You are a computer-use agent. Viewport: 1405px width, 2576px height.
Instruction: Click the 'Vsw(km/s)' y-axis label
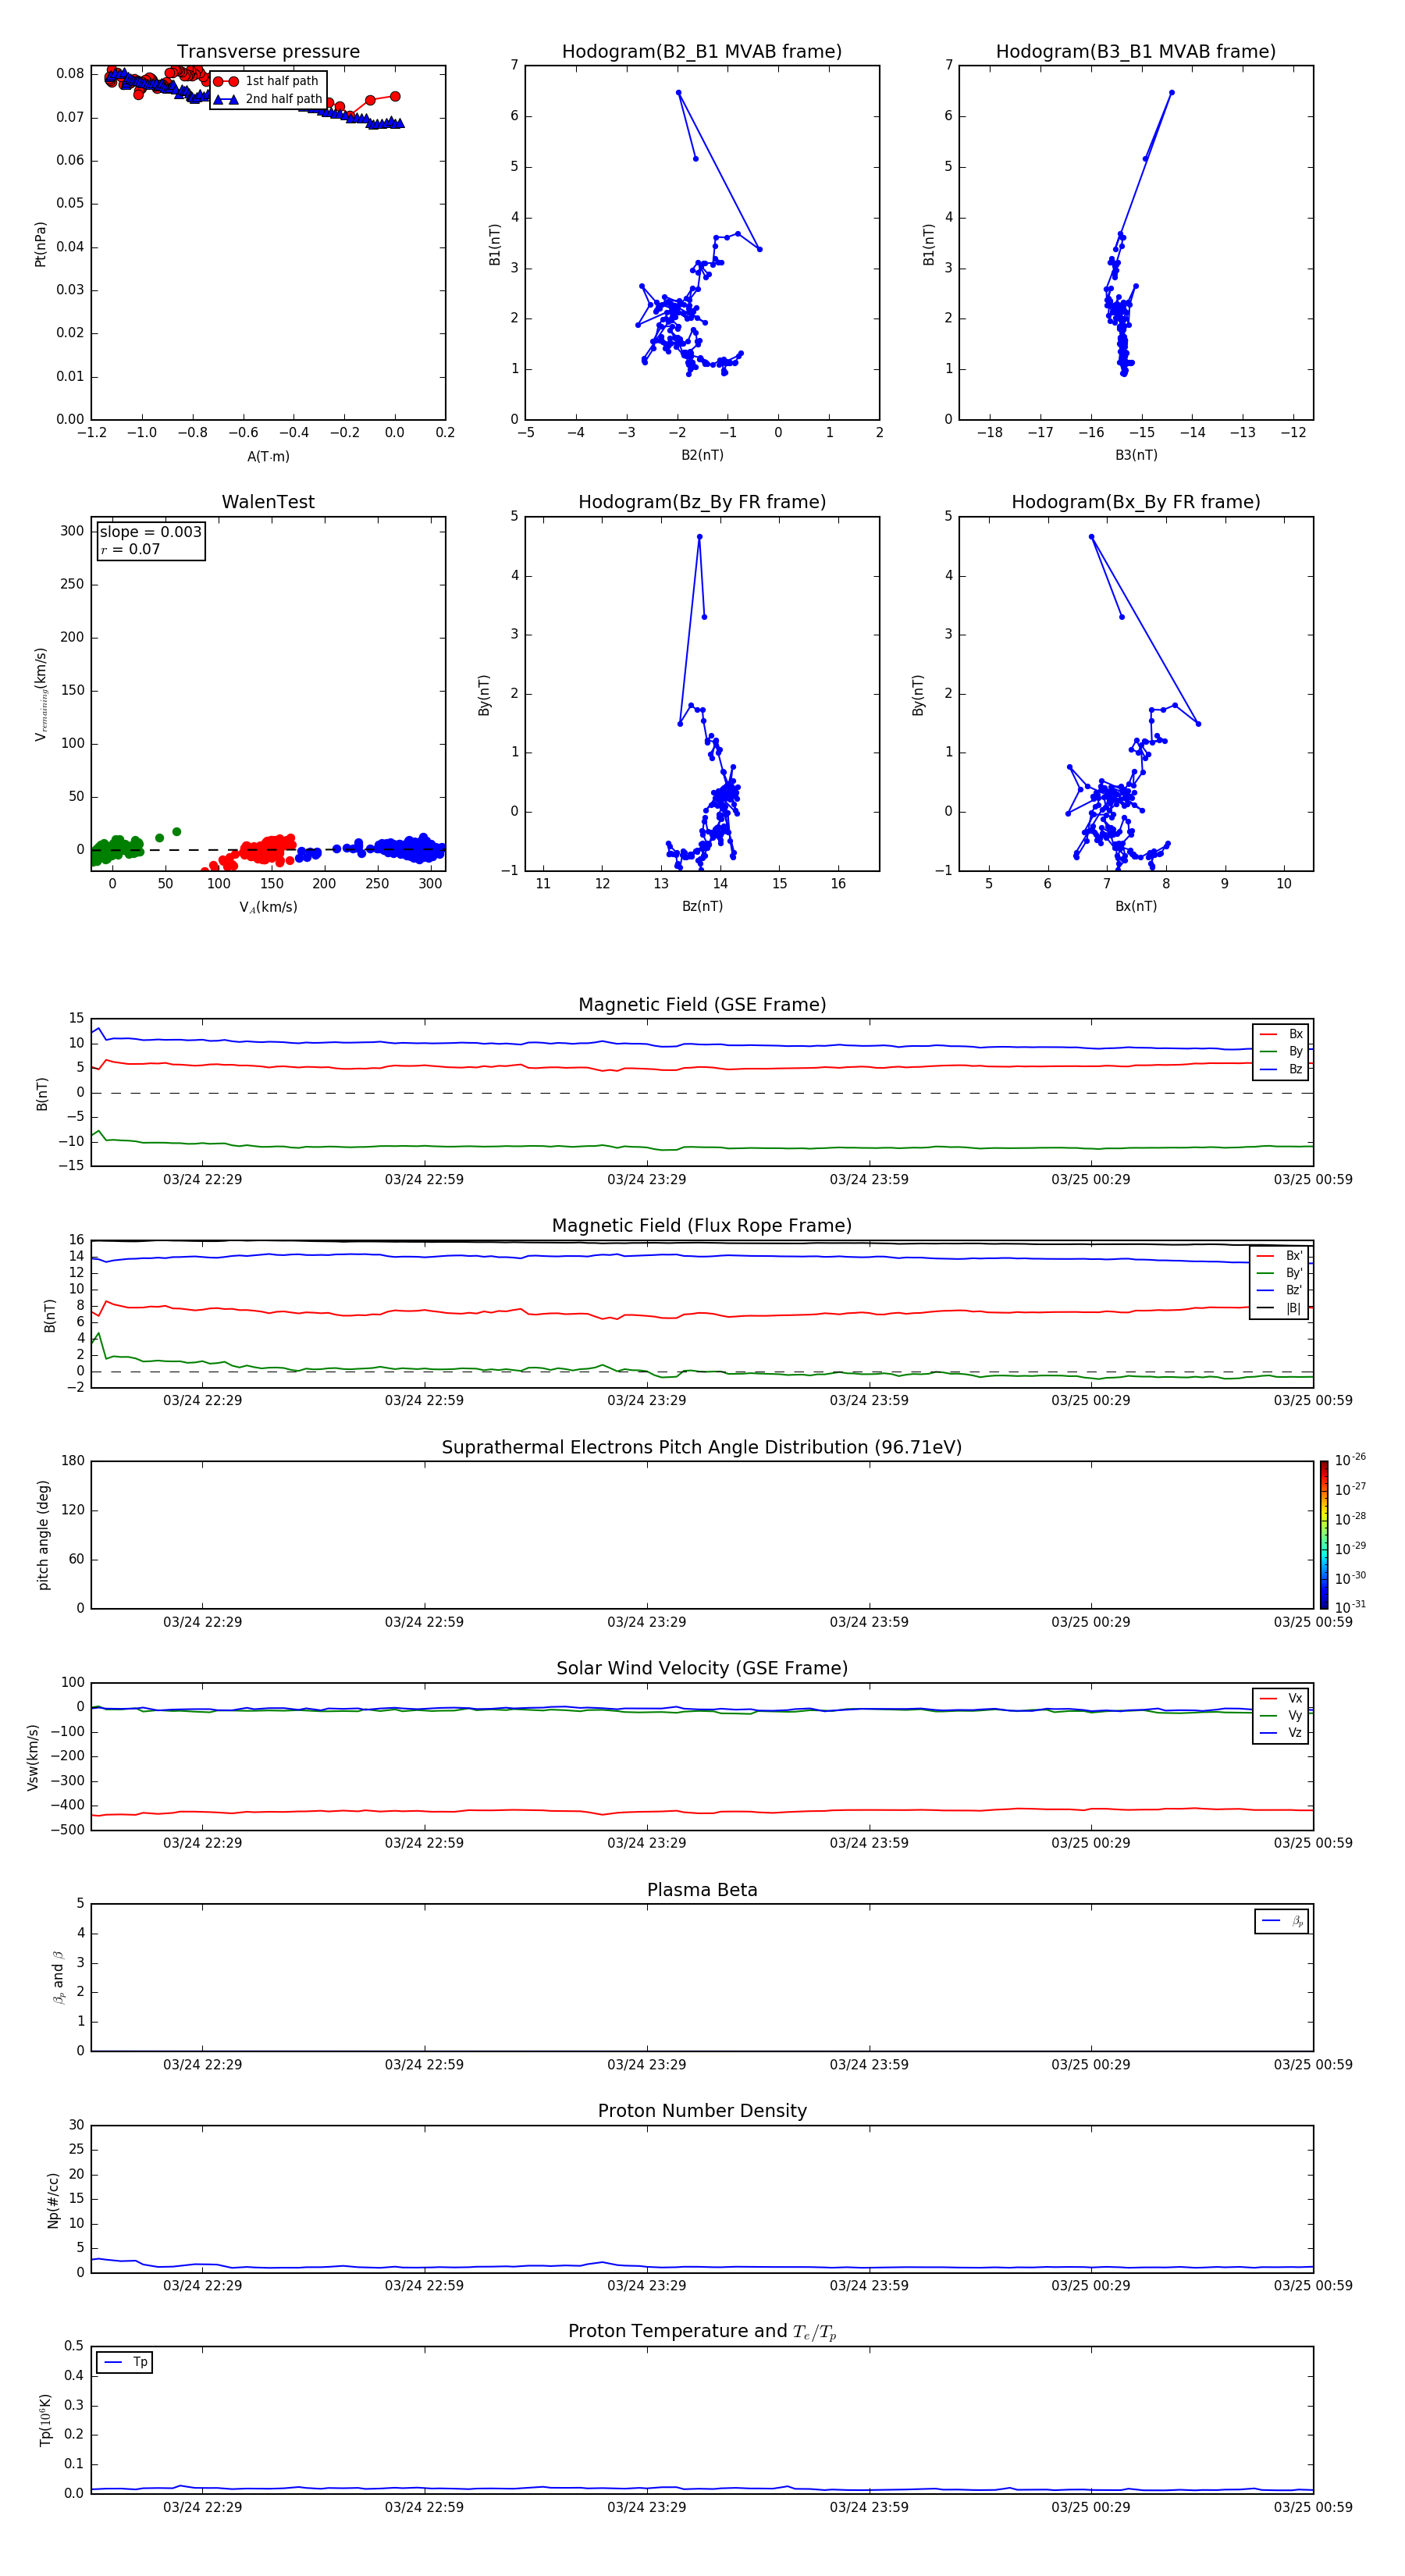point(33,1757)
